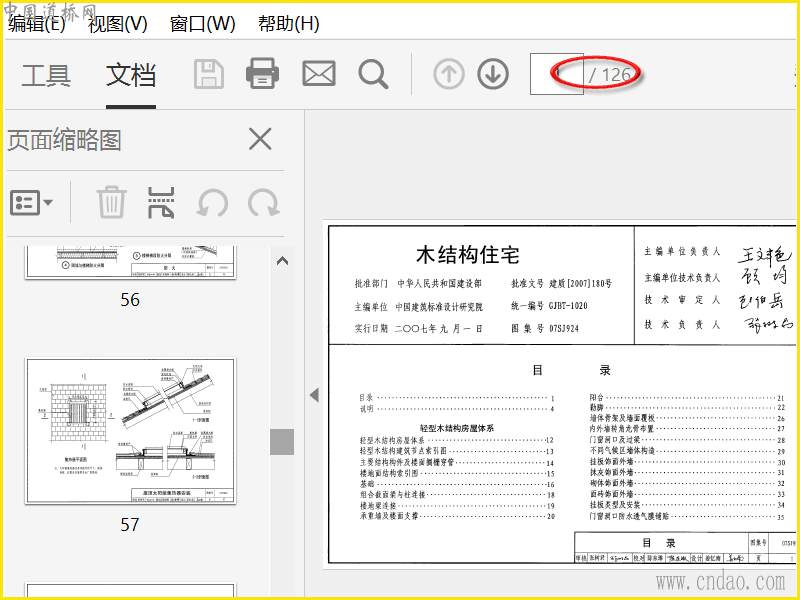Viewport: 800px width, 600px height.
Task: Switch to the 工具 tab
Action: click(x=46, y=75)
